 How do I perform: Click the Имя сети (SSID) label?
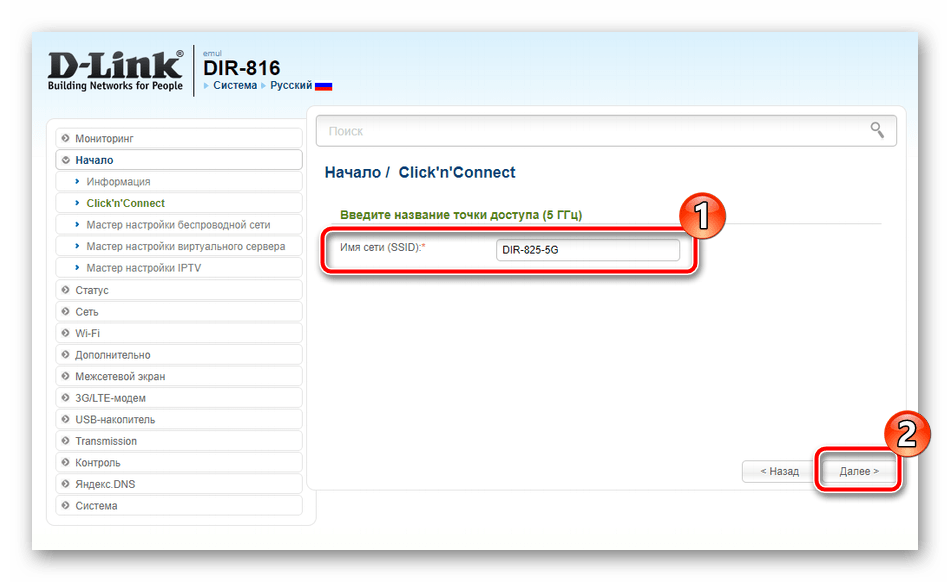pos(382,247)
